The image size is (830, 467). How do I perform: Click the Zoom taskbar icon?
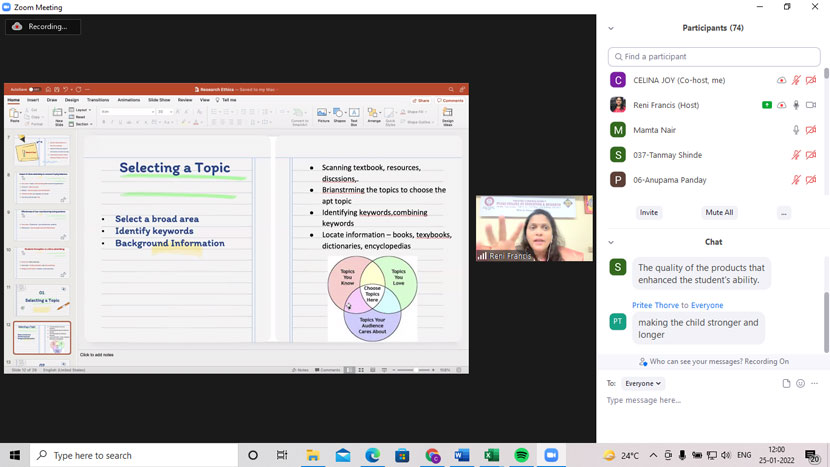coord(550,455)
